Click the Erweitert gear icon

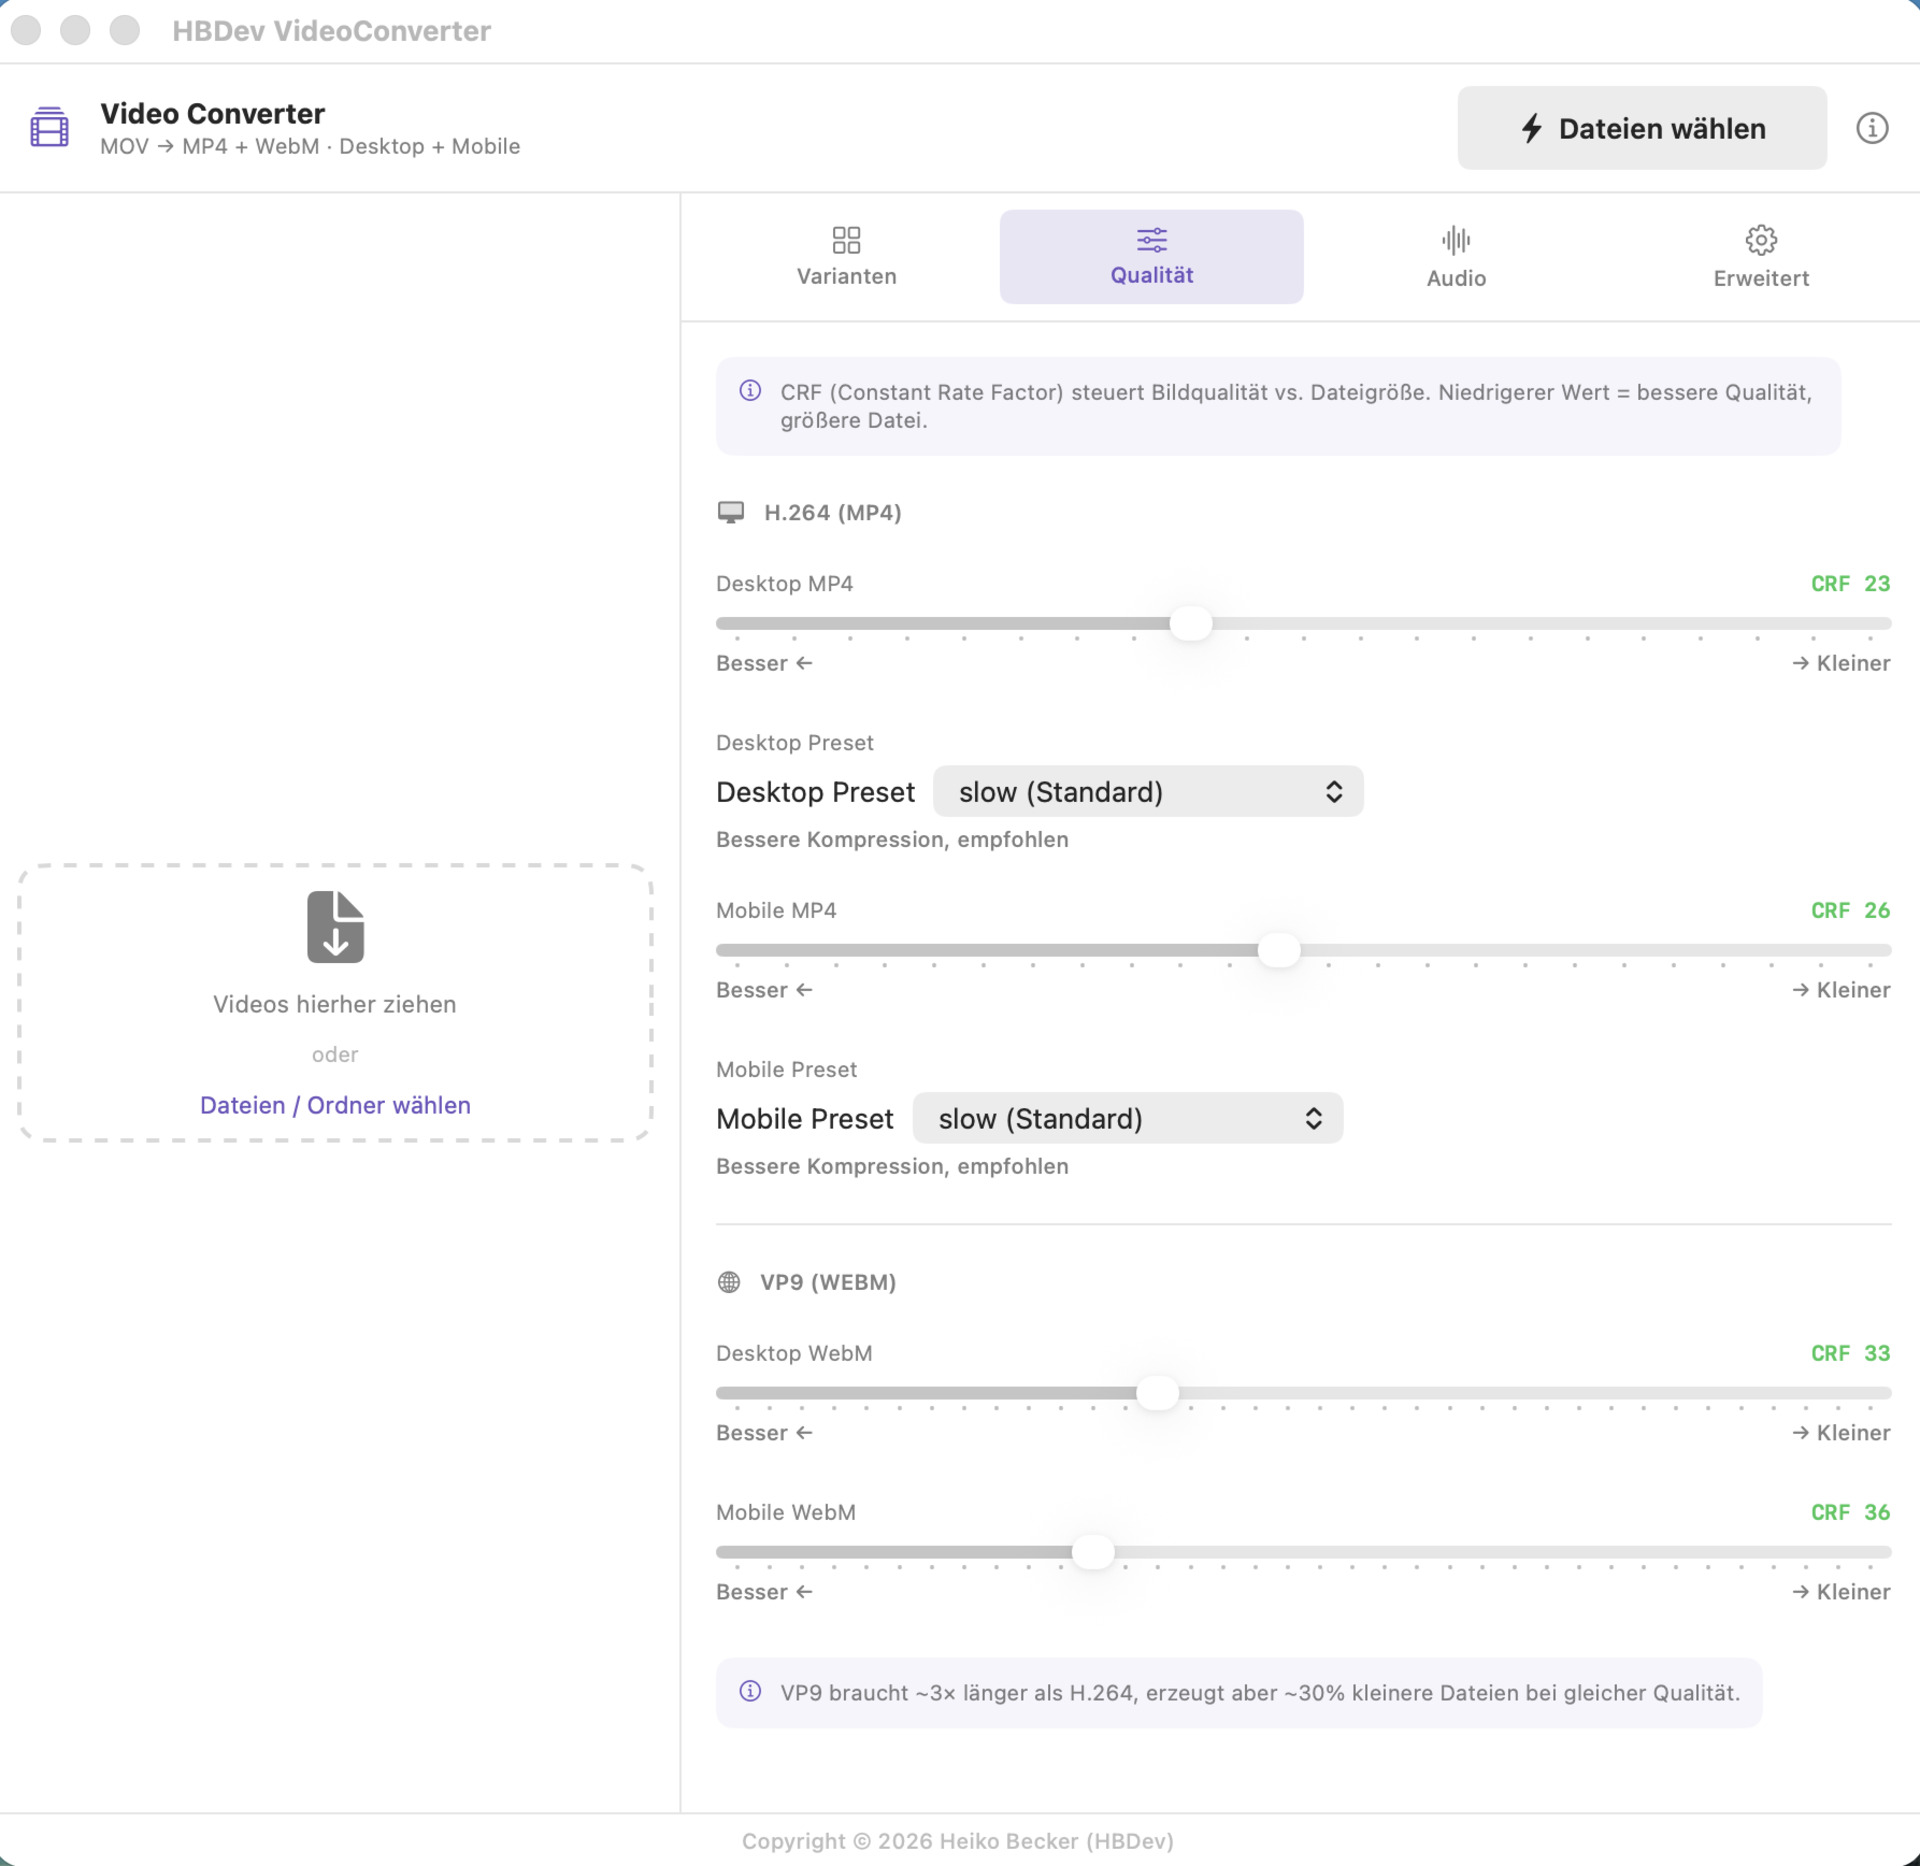point(1760,240)
